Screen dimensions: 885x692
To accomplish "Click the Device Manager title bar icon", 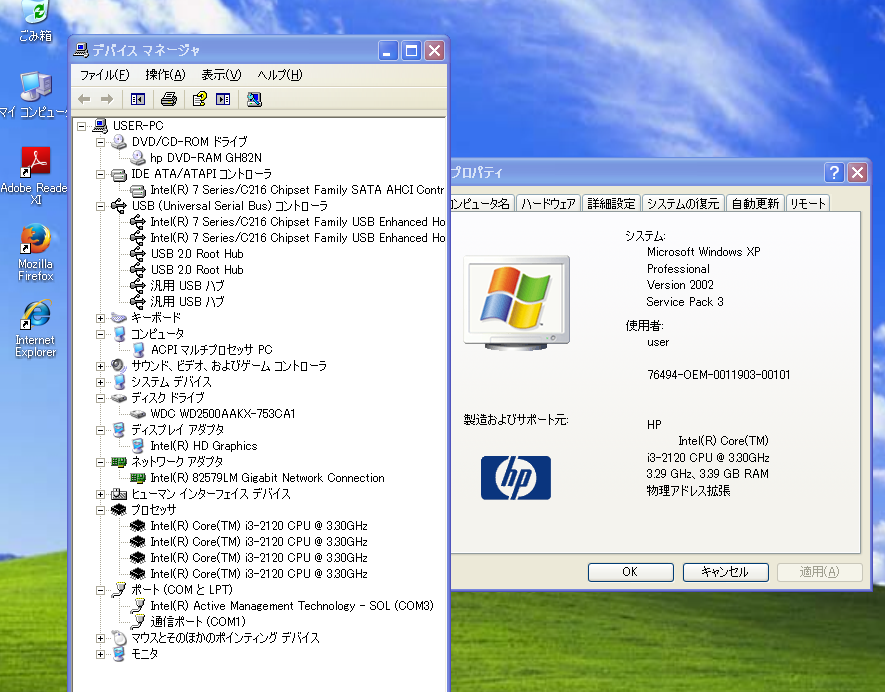I will tap(81, 50).
